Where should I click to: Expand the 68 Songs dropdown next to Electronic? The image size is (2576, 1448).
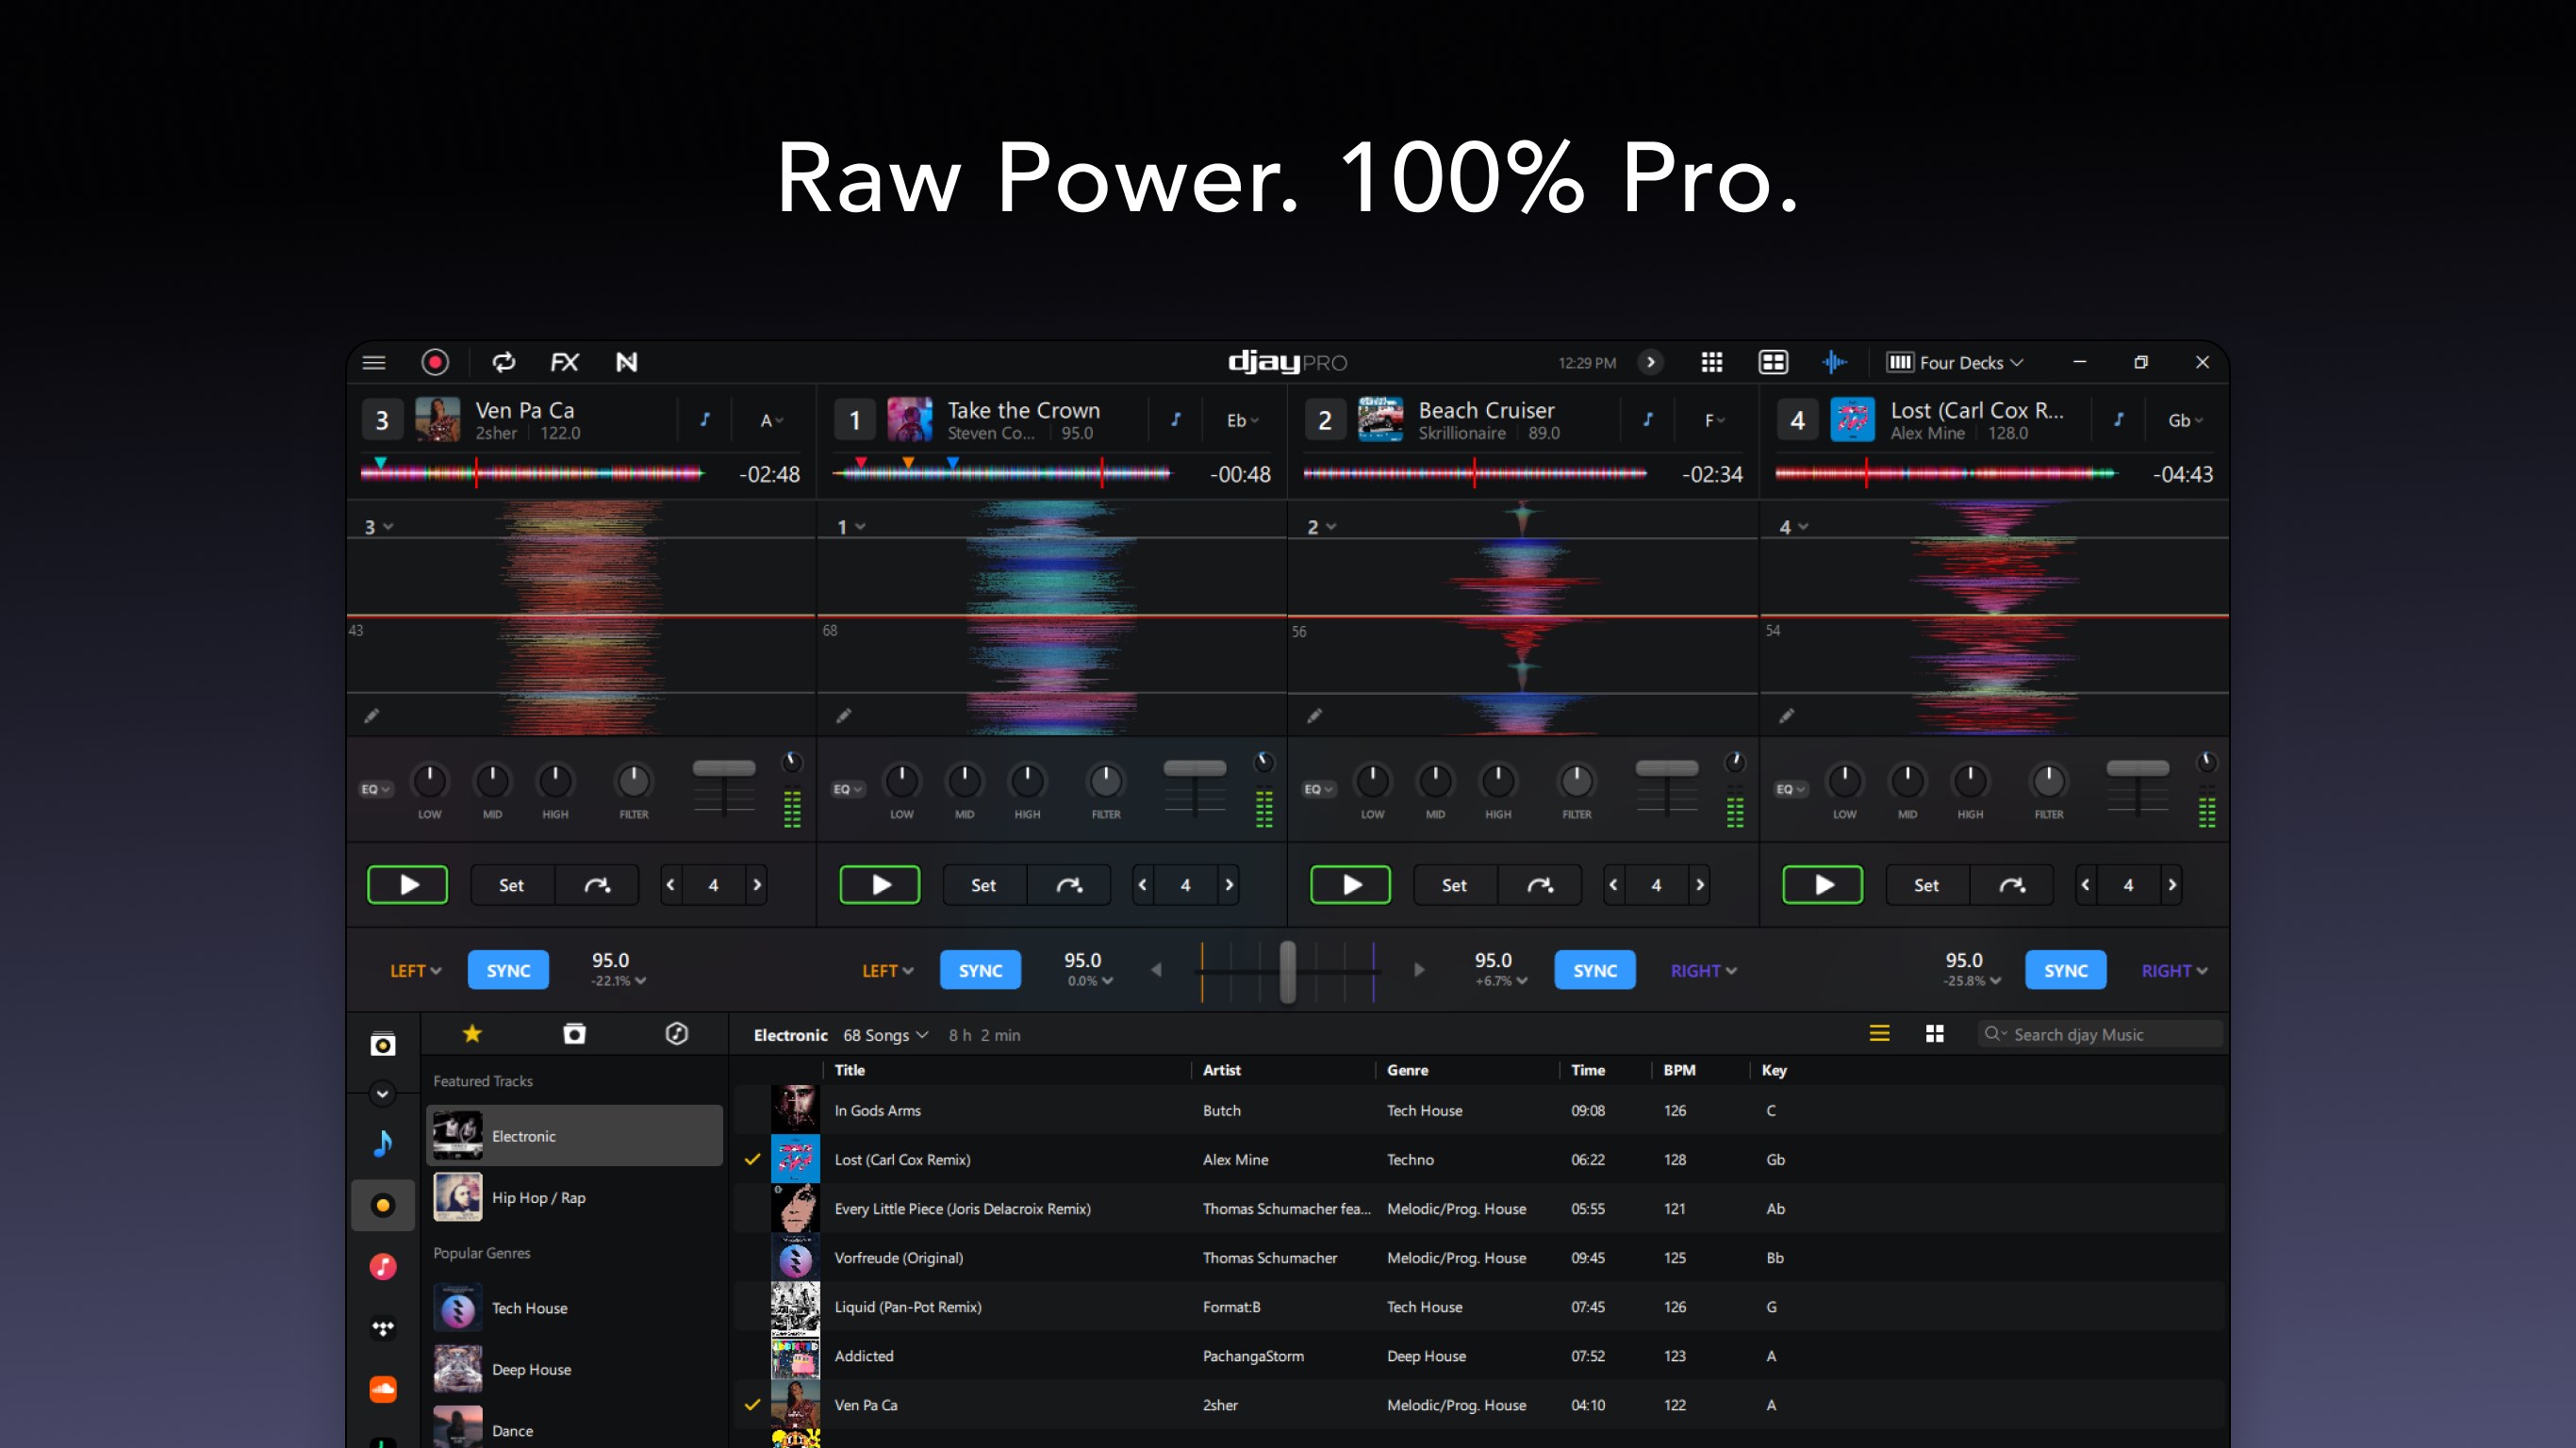(x=886, y=1034)
